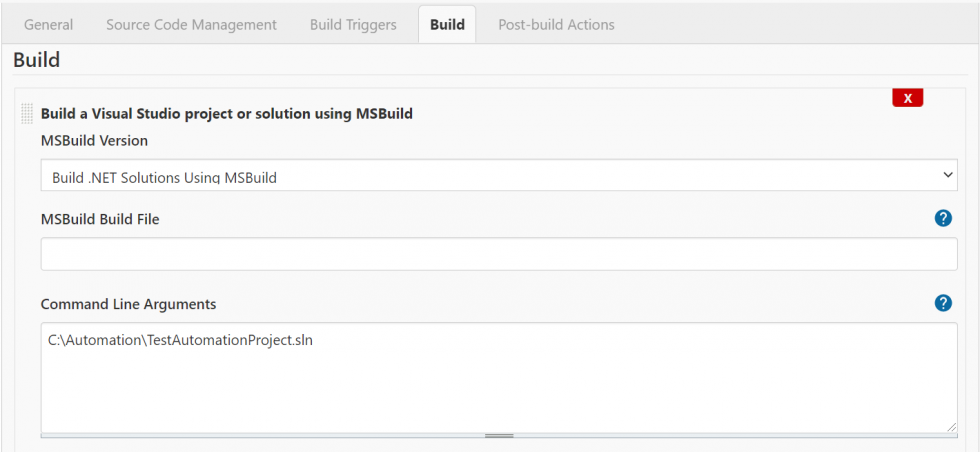
Task: Open help for Command Line Arguments
Action: (942, 303)
